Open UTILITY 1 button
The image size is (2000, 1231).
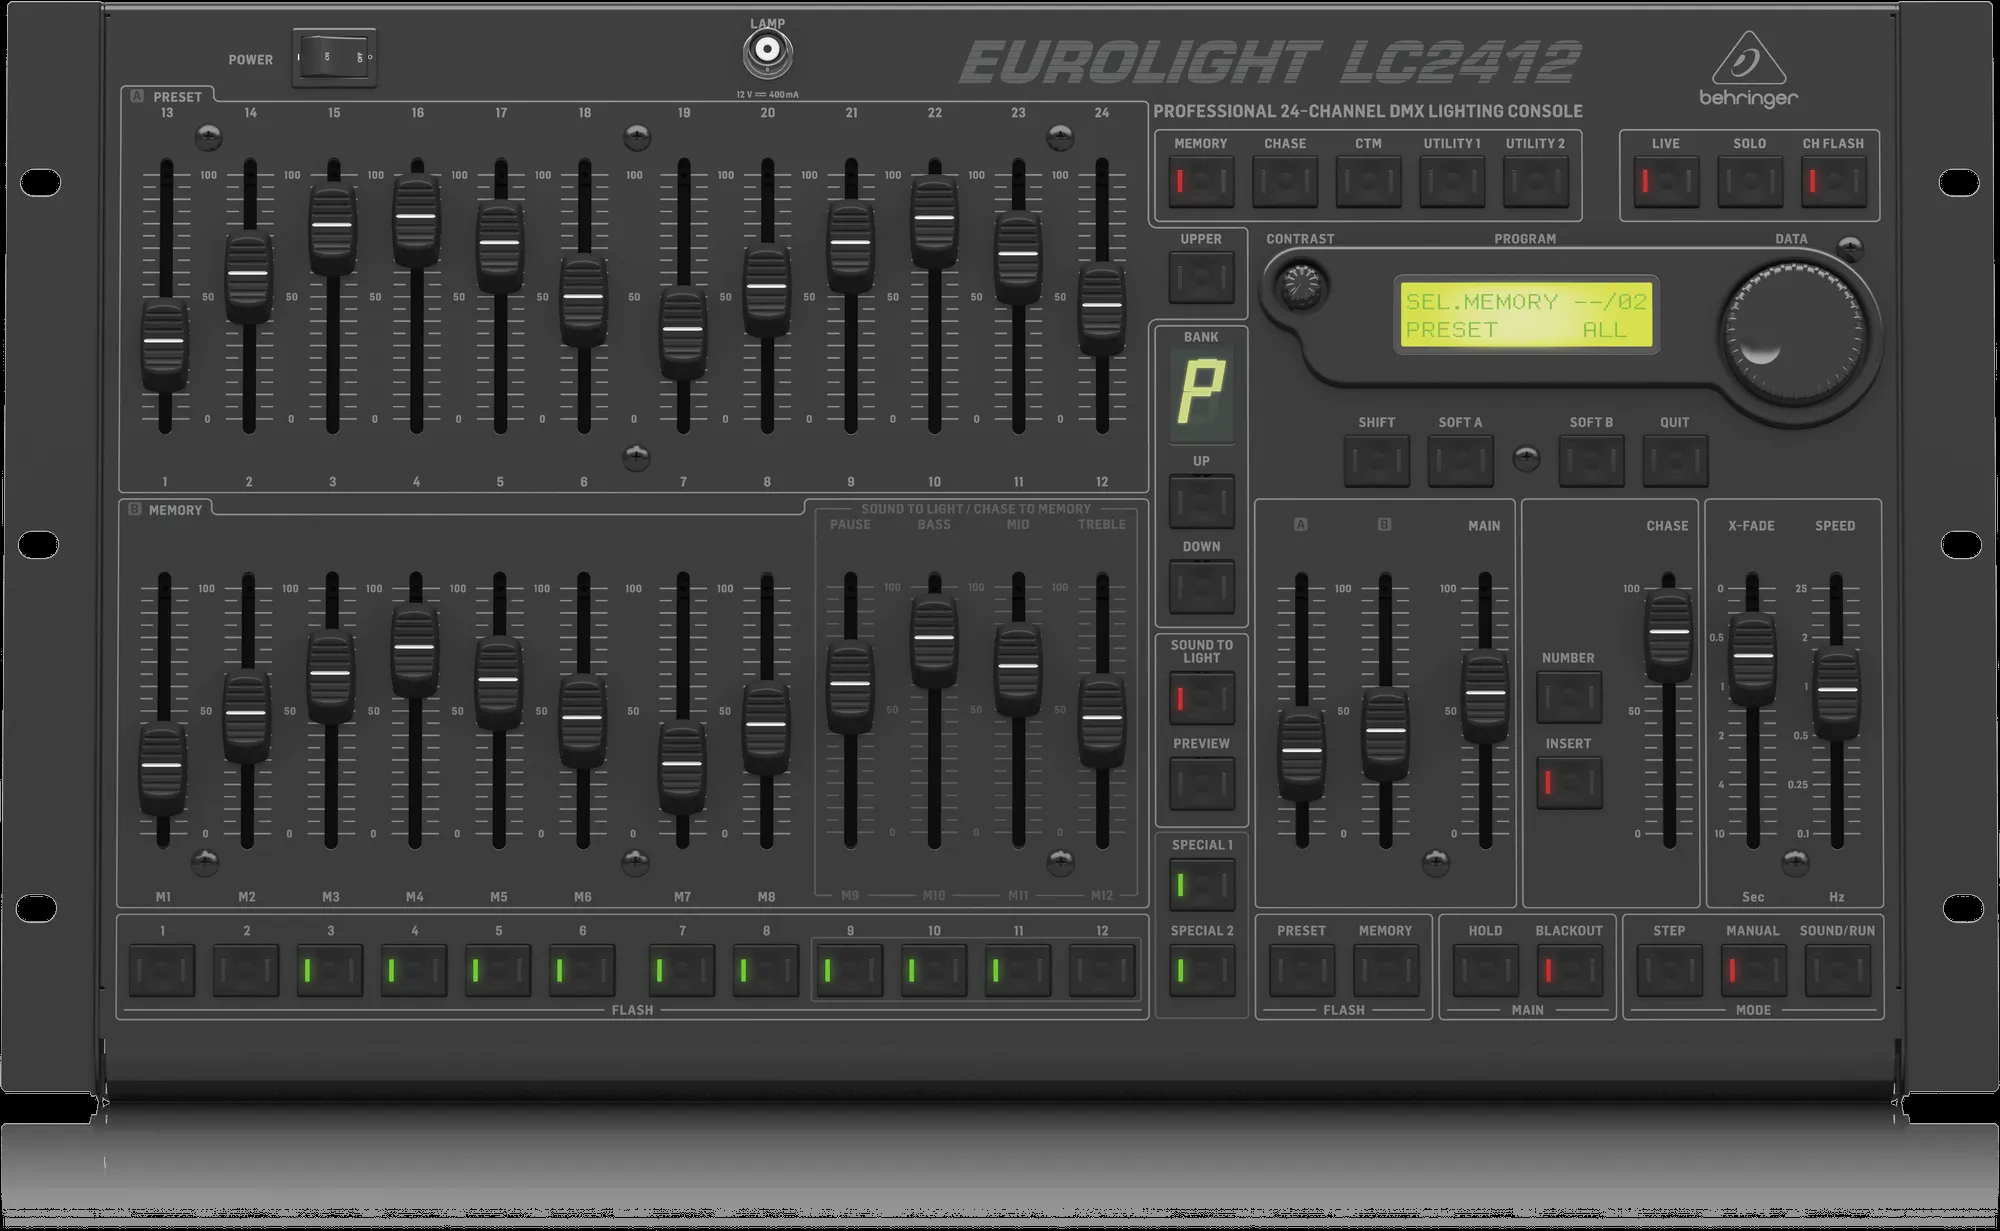coord(1452,181)
